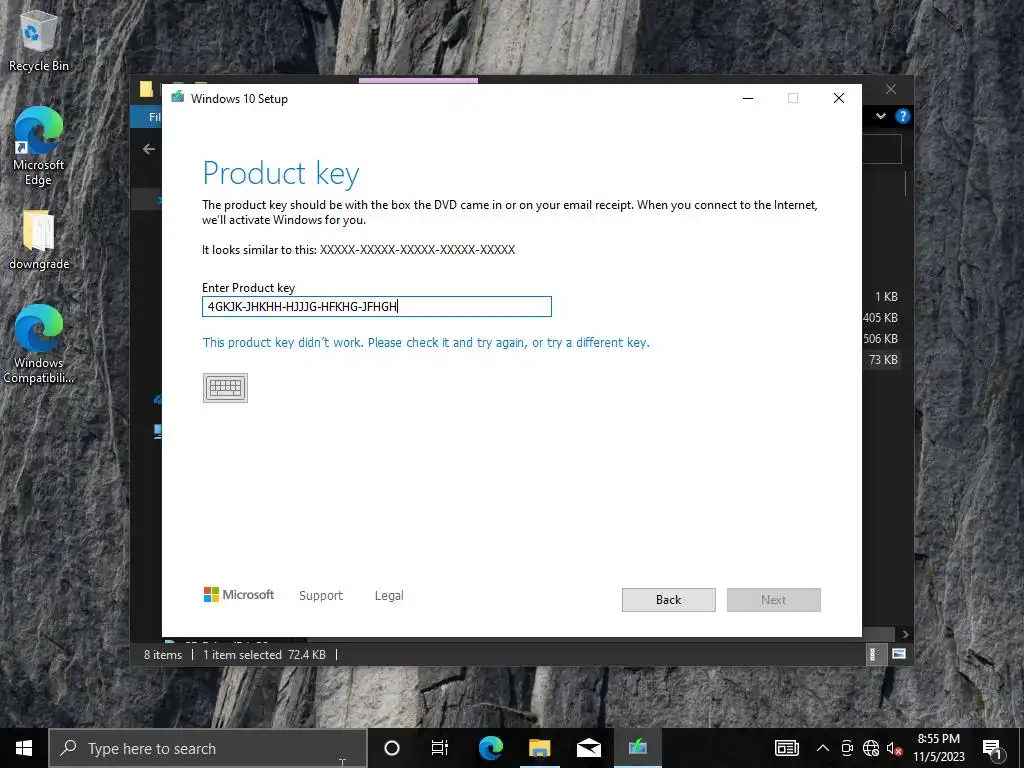Open the Support link

tap(321, 595)
